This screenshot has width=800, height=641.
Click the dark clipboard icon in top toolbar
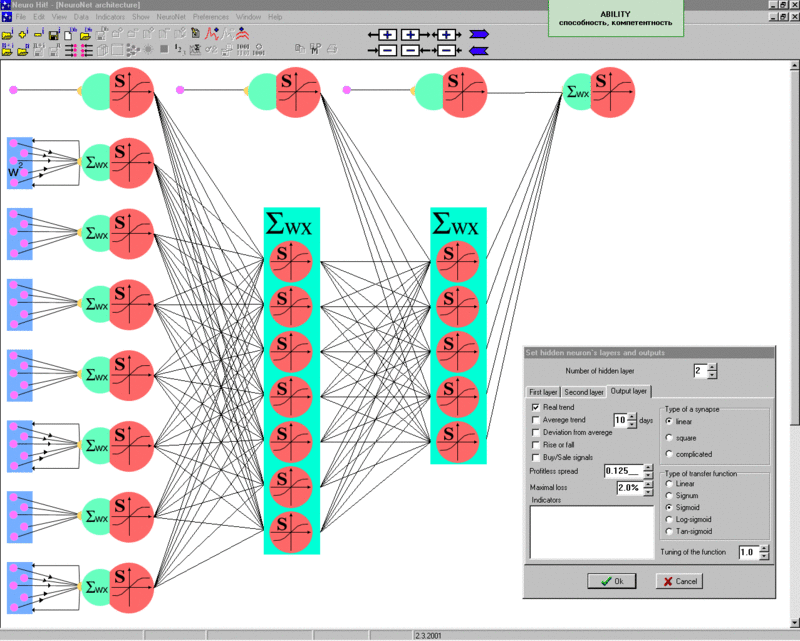(195, 34)
